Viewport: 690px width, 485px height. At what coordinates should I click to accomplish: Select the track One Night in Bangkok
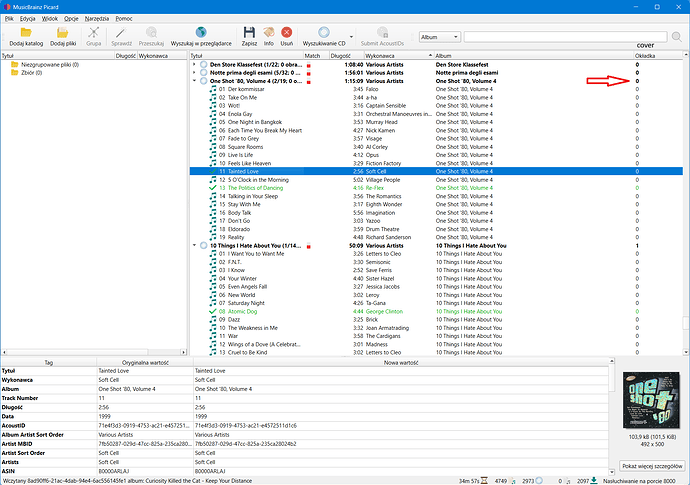pos(436,122)
